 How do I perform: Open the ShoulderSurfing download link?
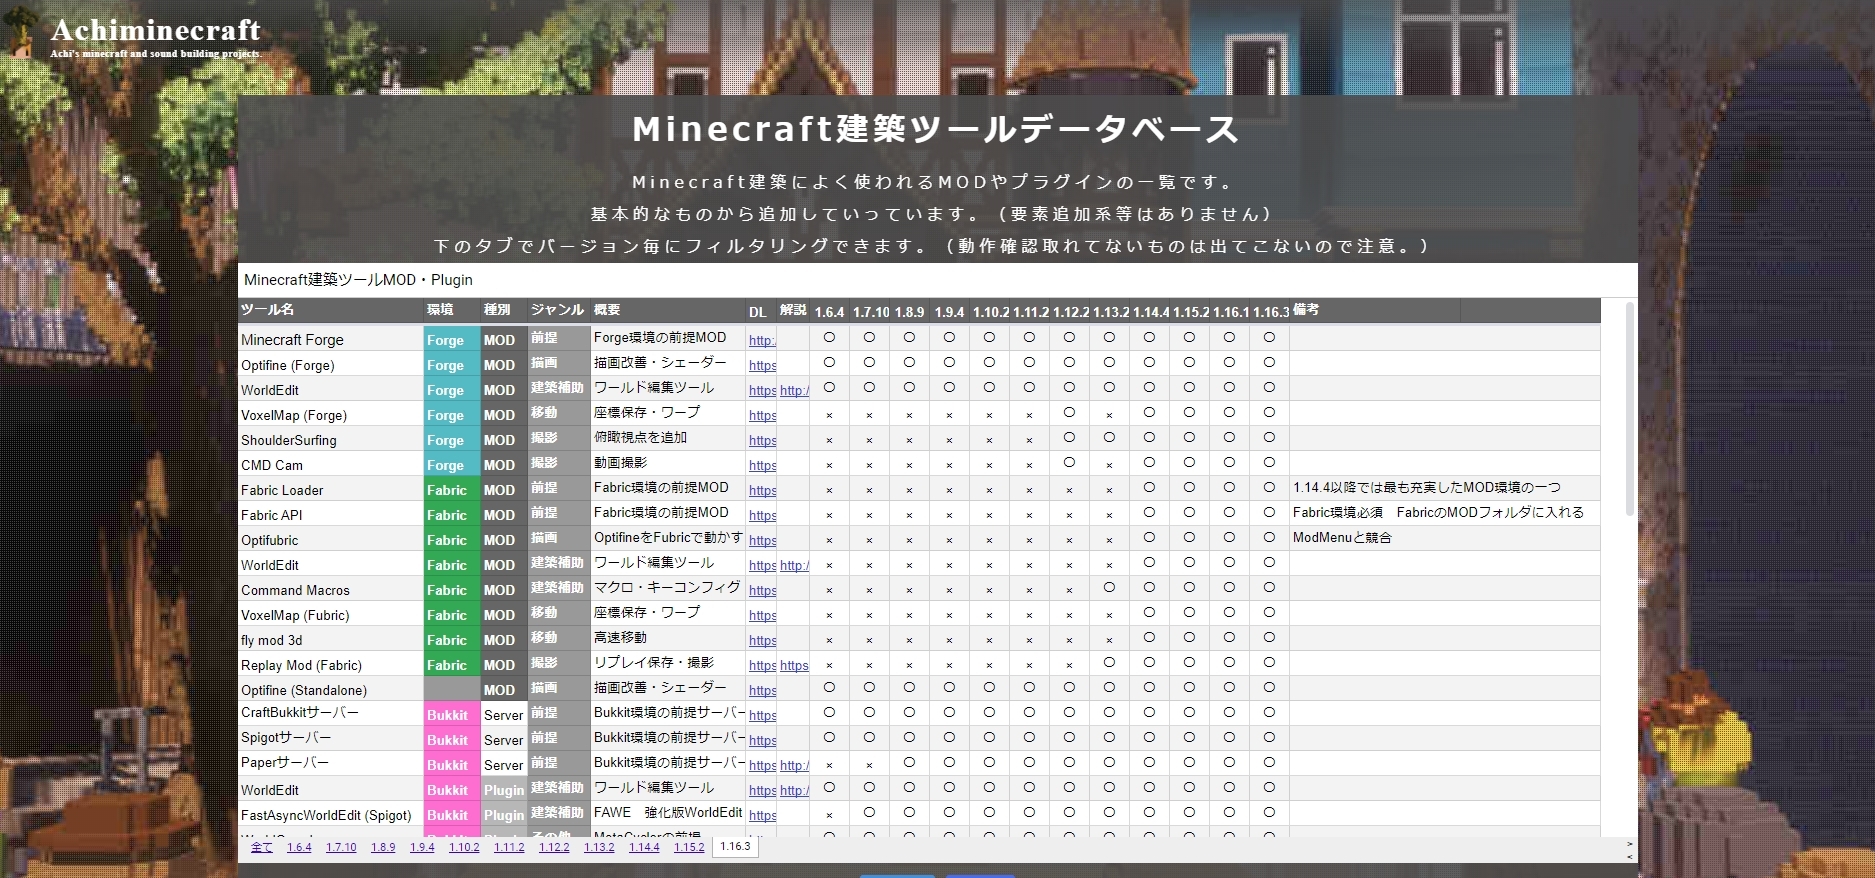pyautogui.click(x=762, y=440)
